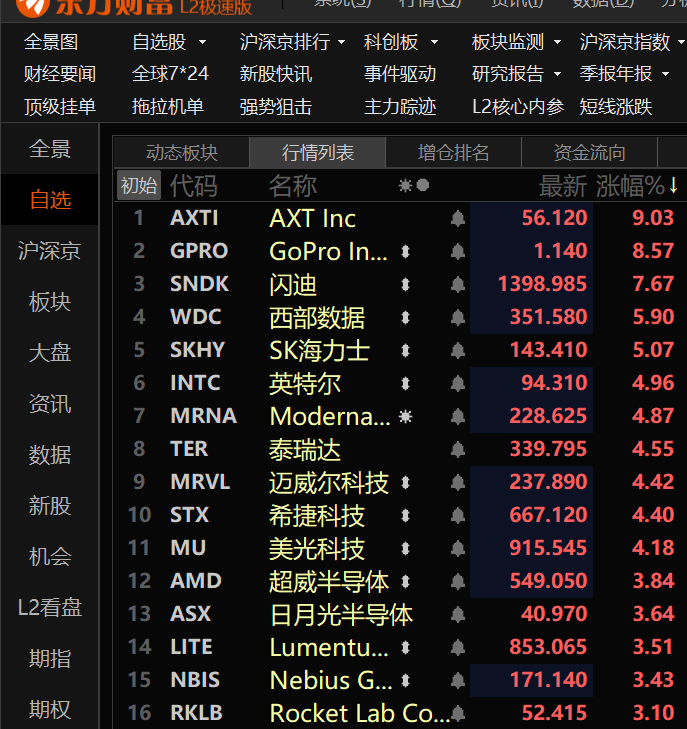Click the bell icon in WDC row
687x729 pixels.
pyautogui.click(x=458, y=318)
